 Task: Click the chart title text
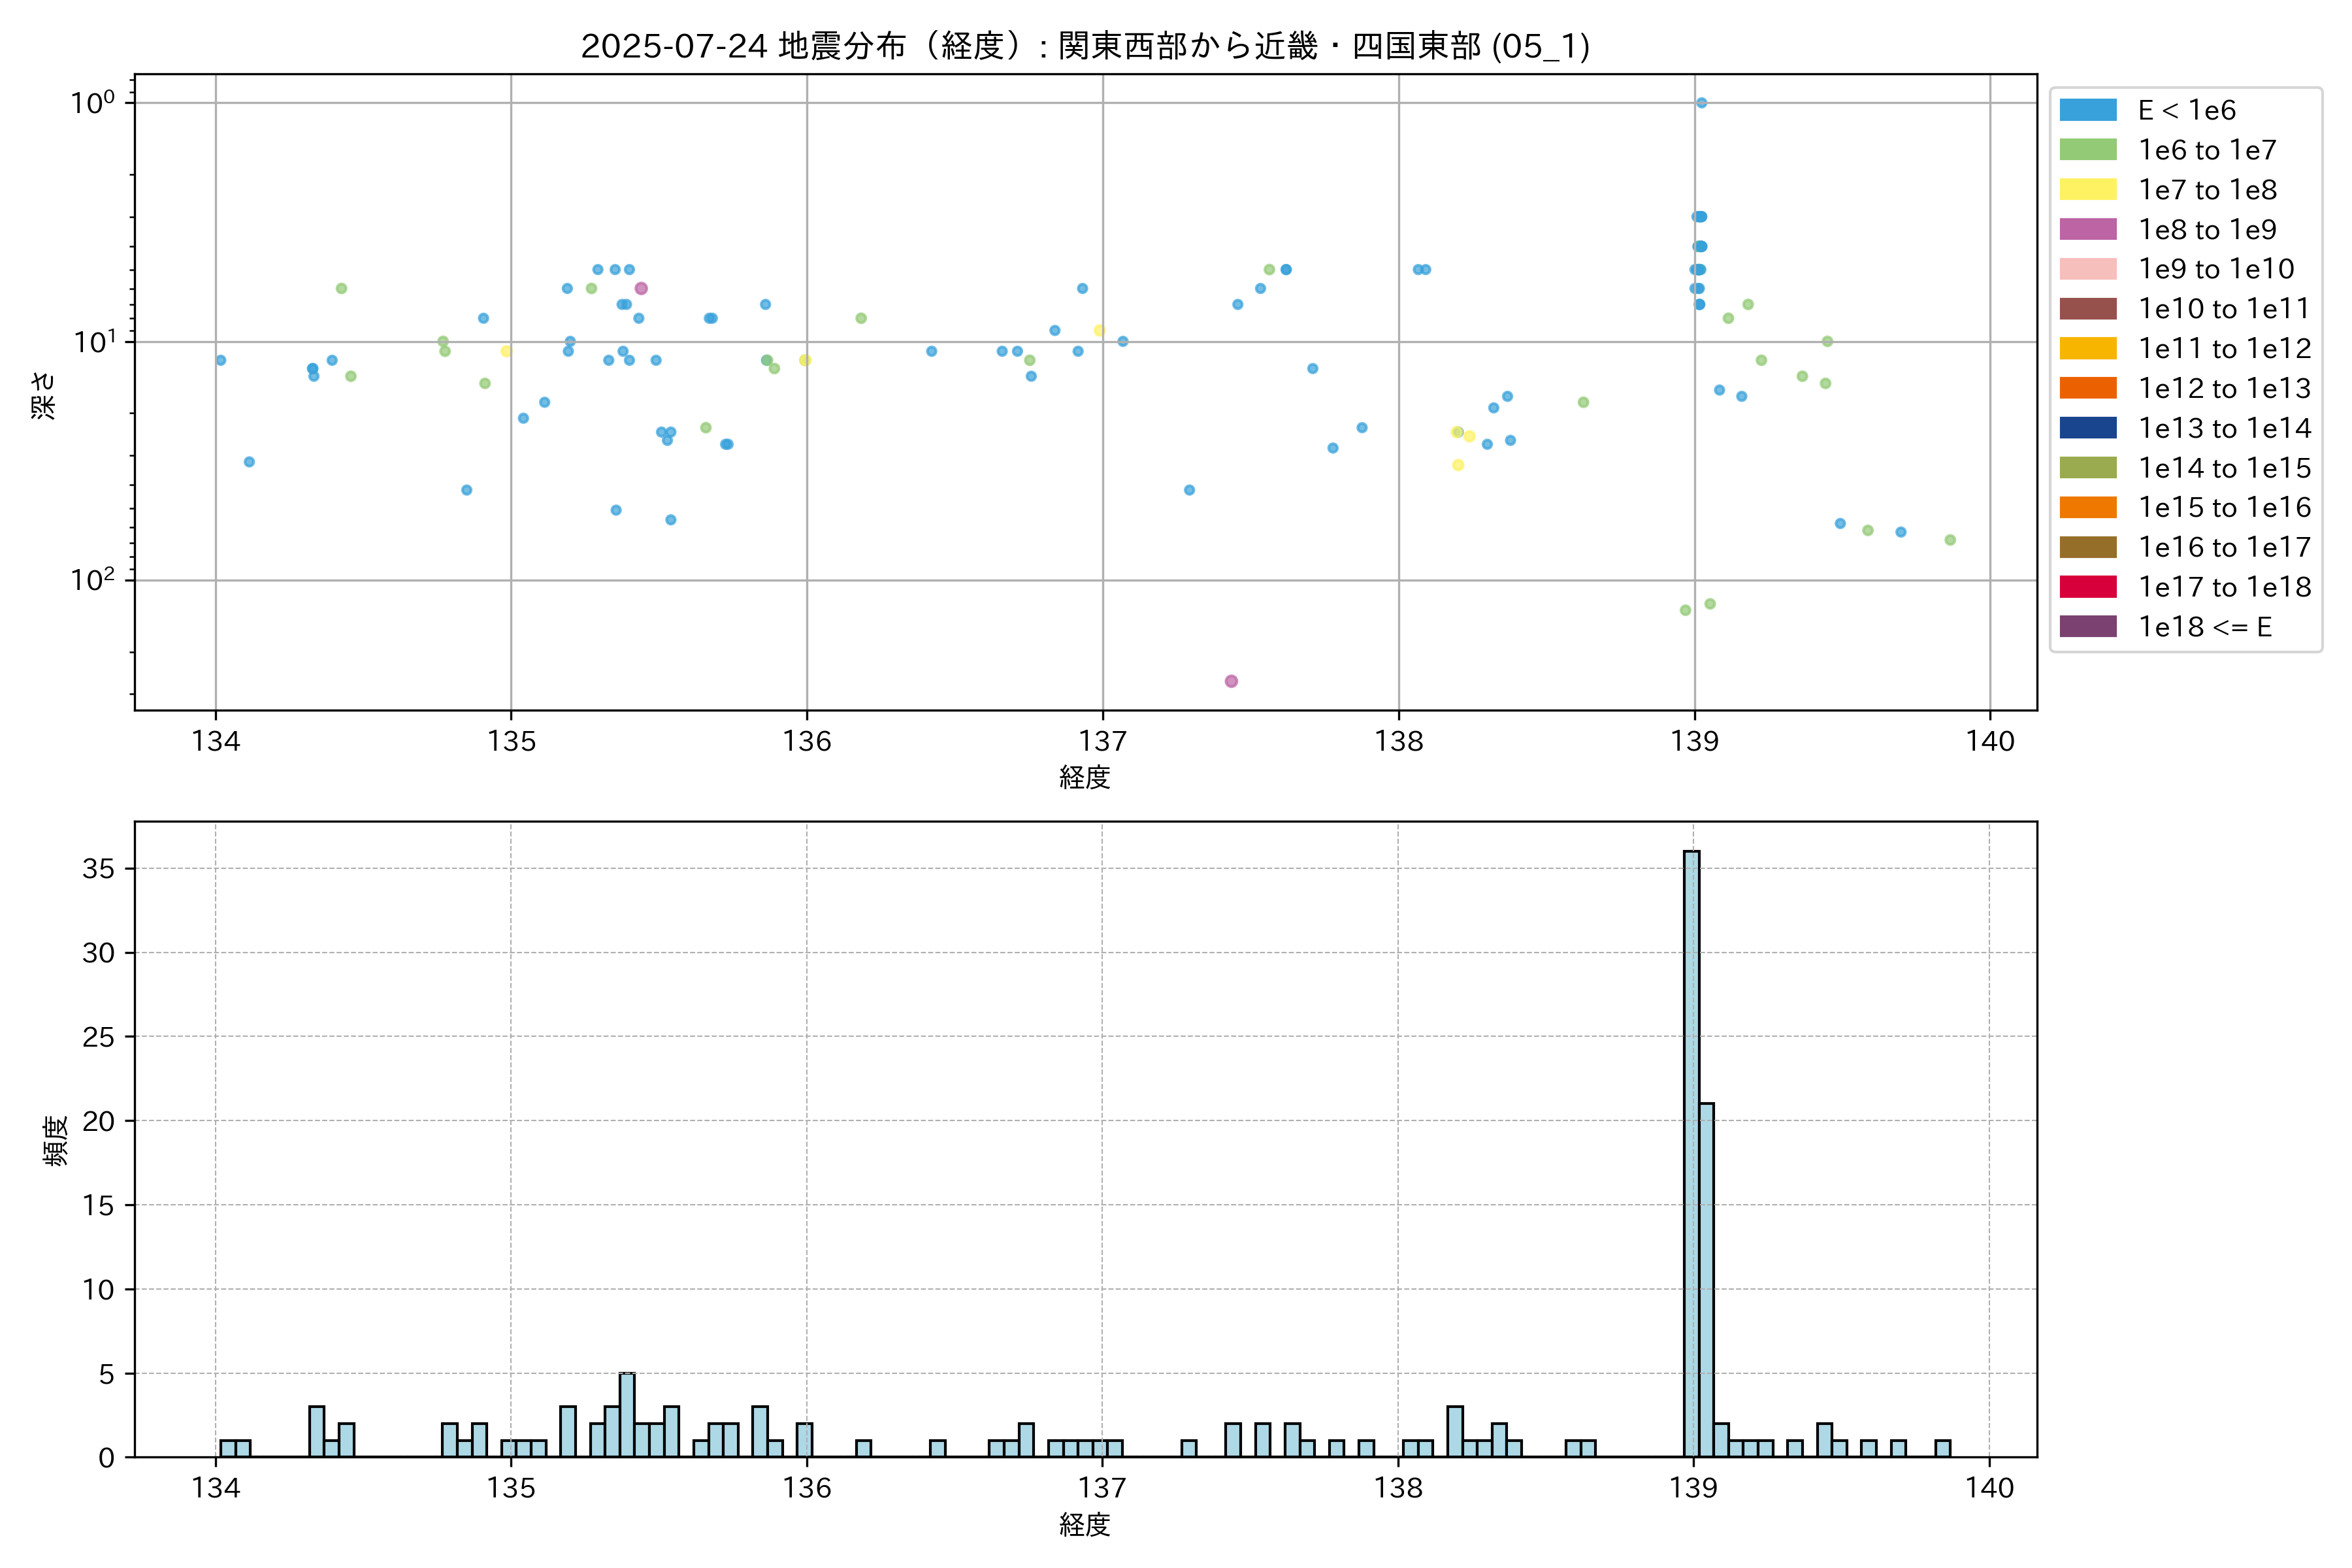coord(1085,46)
